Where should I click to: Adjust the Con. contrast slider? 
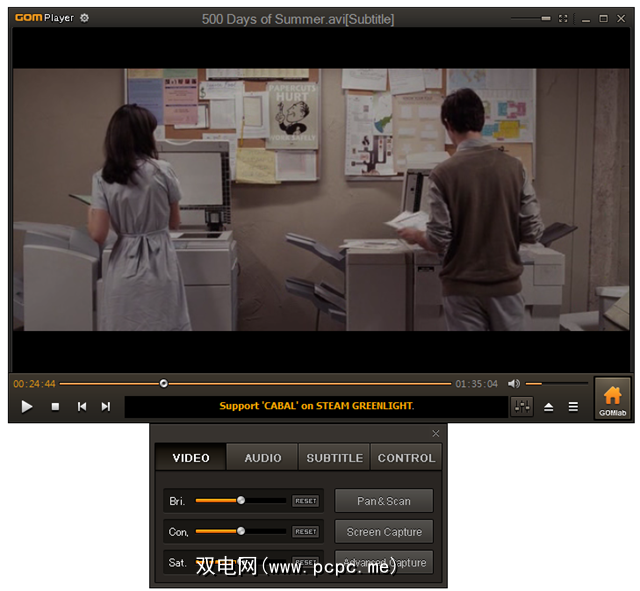click(241, 531)
